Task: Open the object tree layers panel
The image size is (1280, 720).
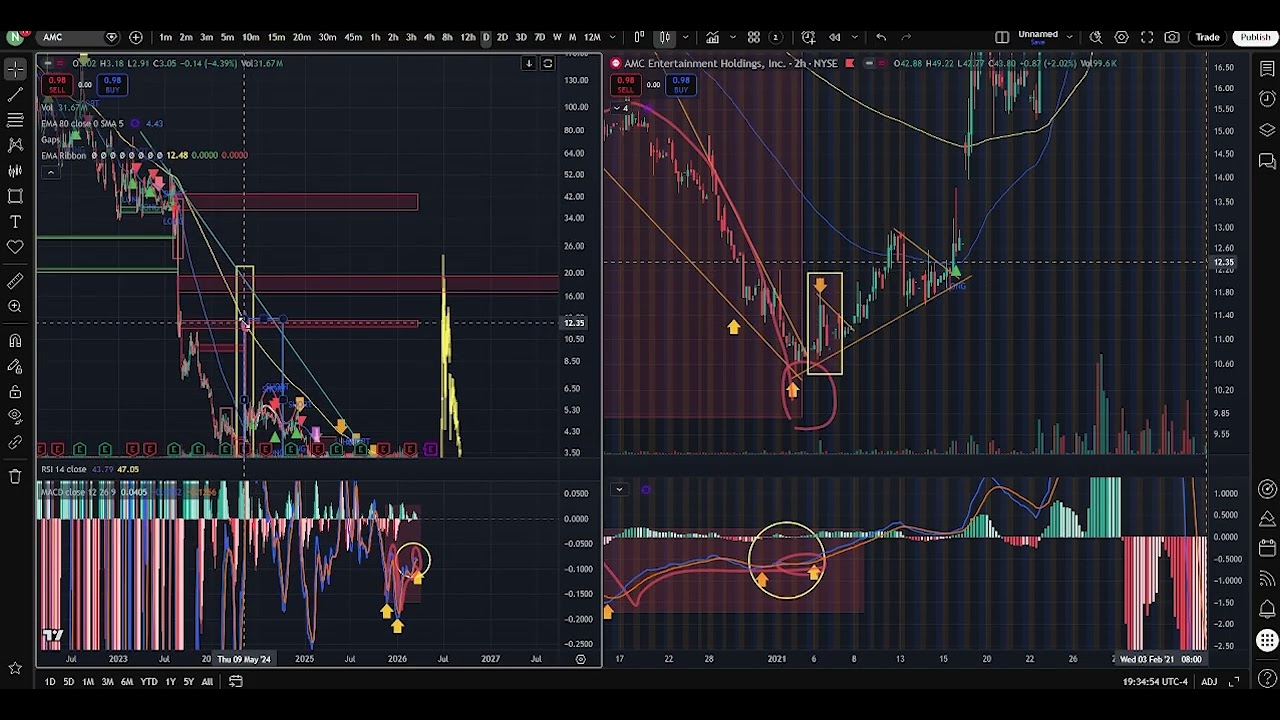Action: [x=1267, y=130]
